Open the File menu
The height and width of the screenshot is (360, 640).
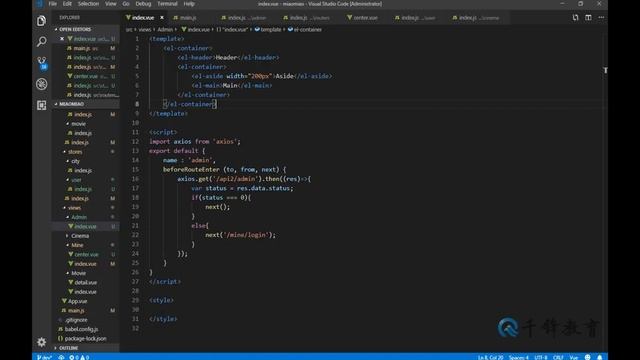53,4
